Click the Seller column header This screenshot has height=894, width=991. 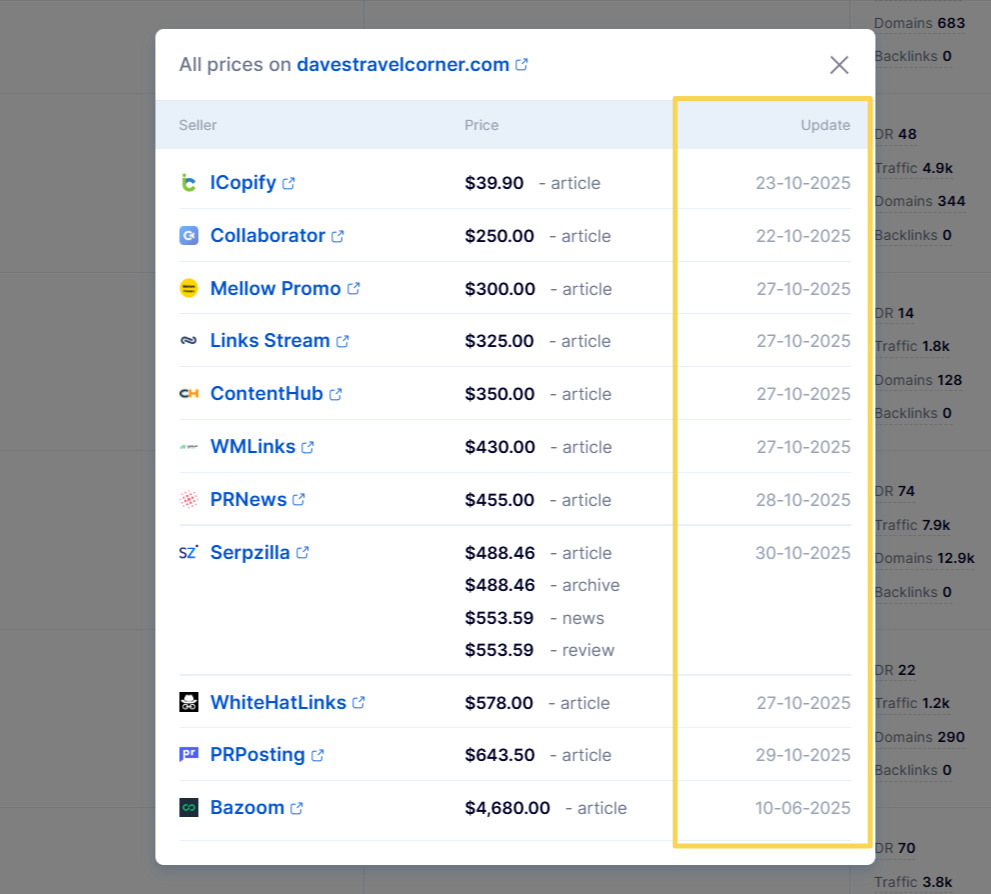197,125
